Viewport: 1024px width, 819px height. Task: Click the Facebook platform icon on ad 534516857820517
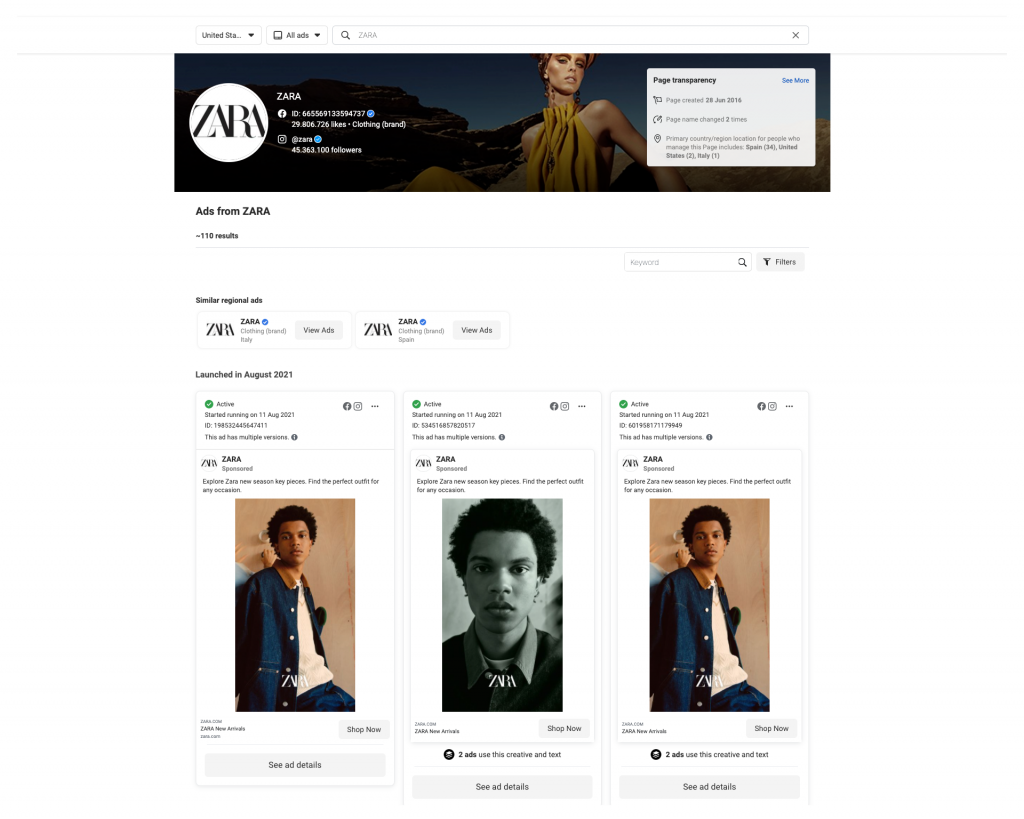pos(554,406)
